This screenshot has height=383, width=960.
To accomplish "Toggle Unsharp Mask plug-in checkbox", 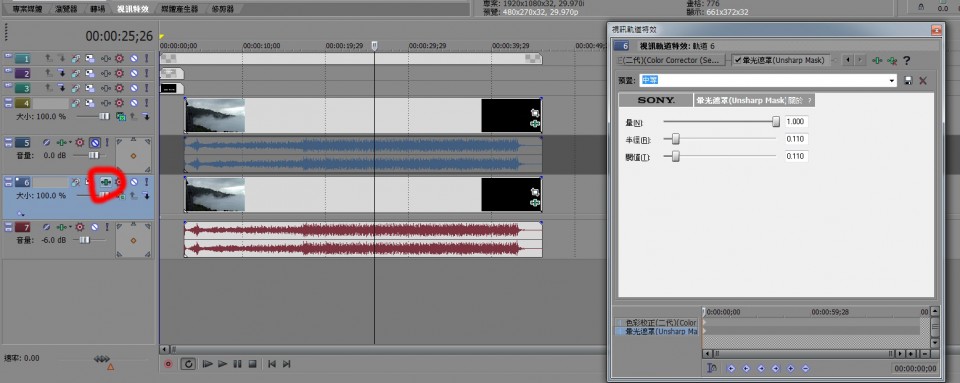I will (738, 60).
